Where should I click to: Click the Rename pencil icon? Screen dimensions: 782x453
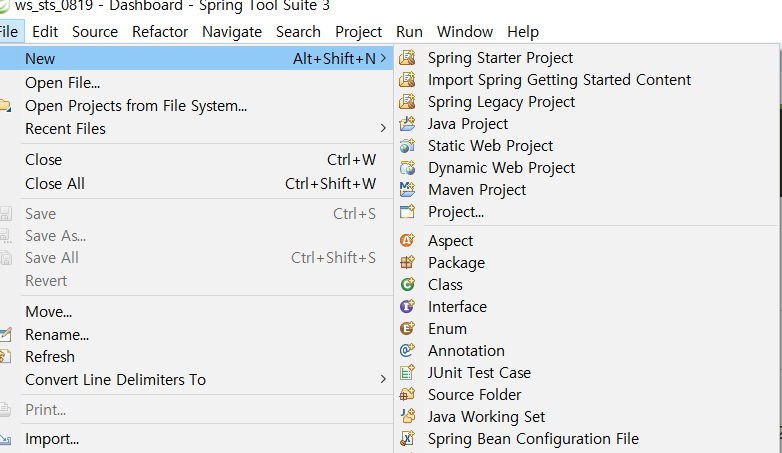click(x=5, y=334)
